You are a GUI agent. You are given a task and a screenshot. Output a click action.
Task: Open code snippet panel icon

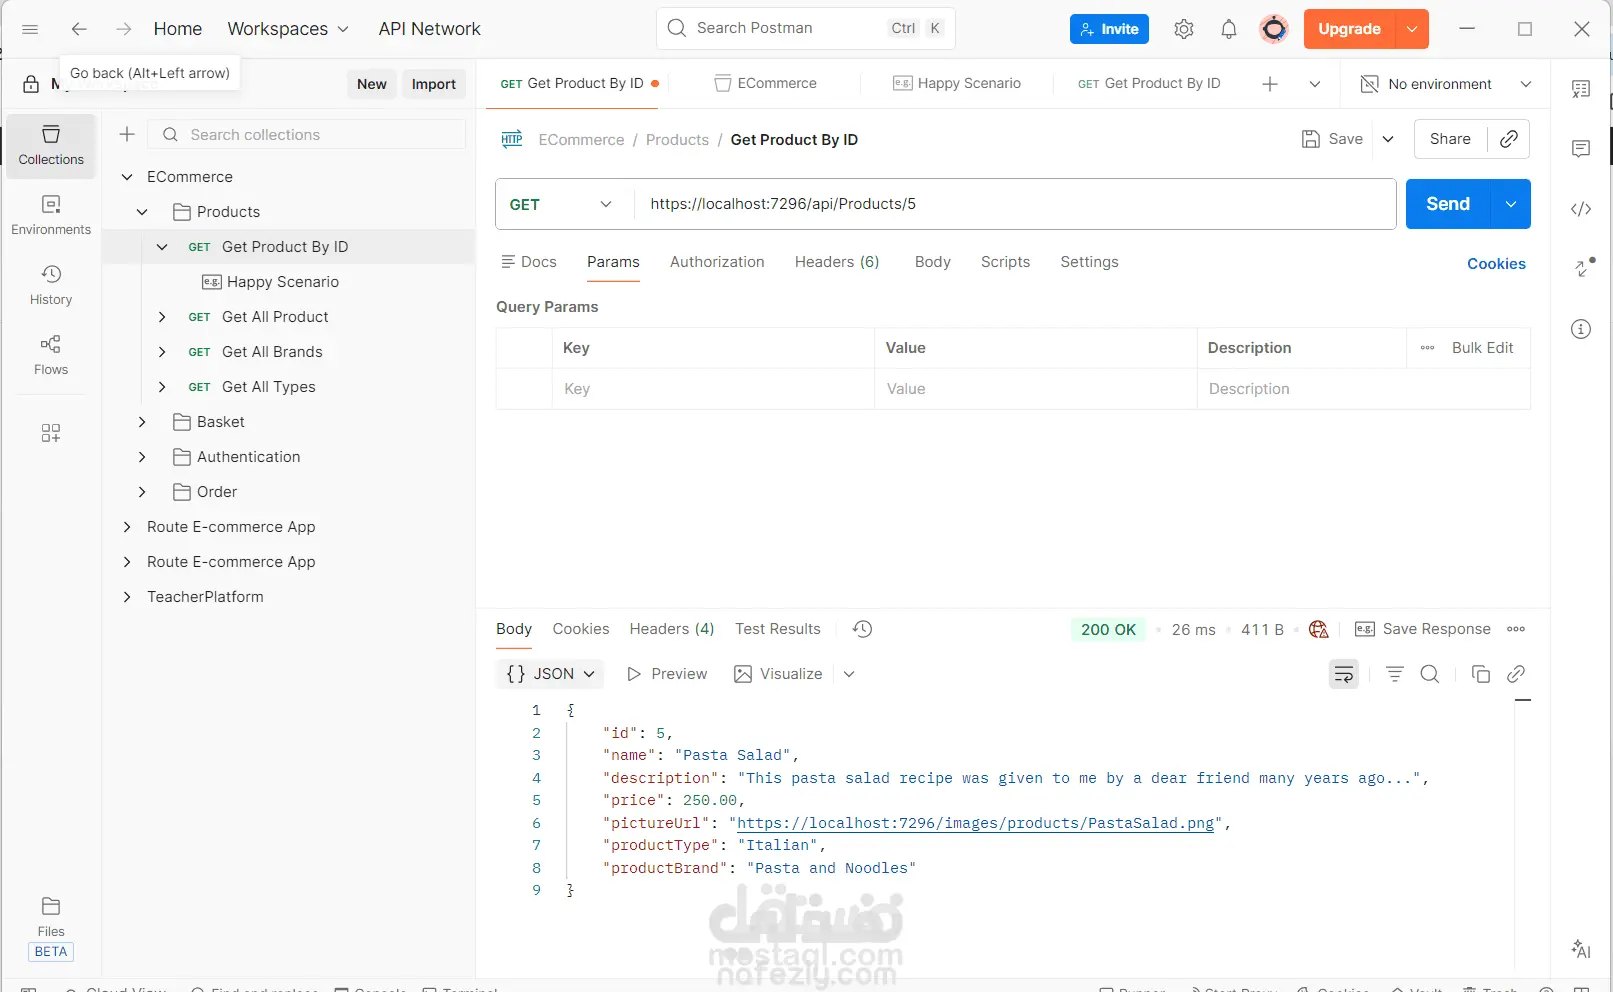[1581, 209]
